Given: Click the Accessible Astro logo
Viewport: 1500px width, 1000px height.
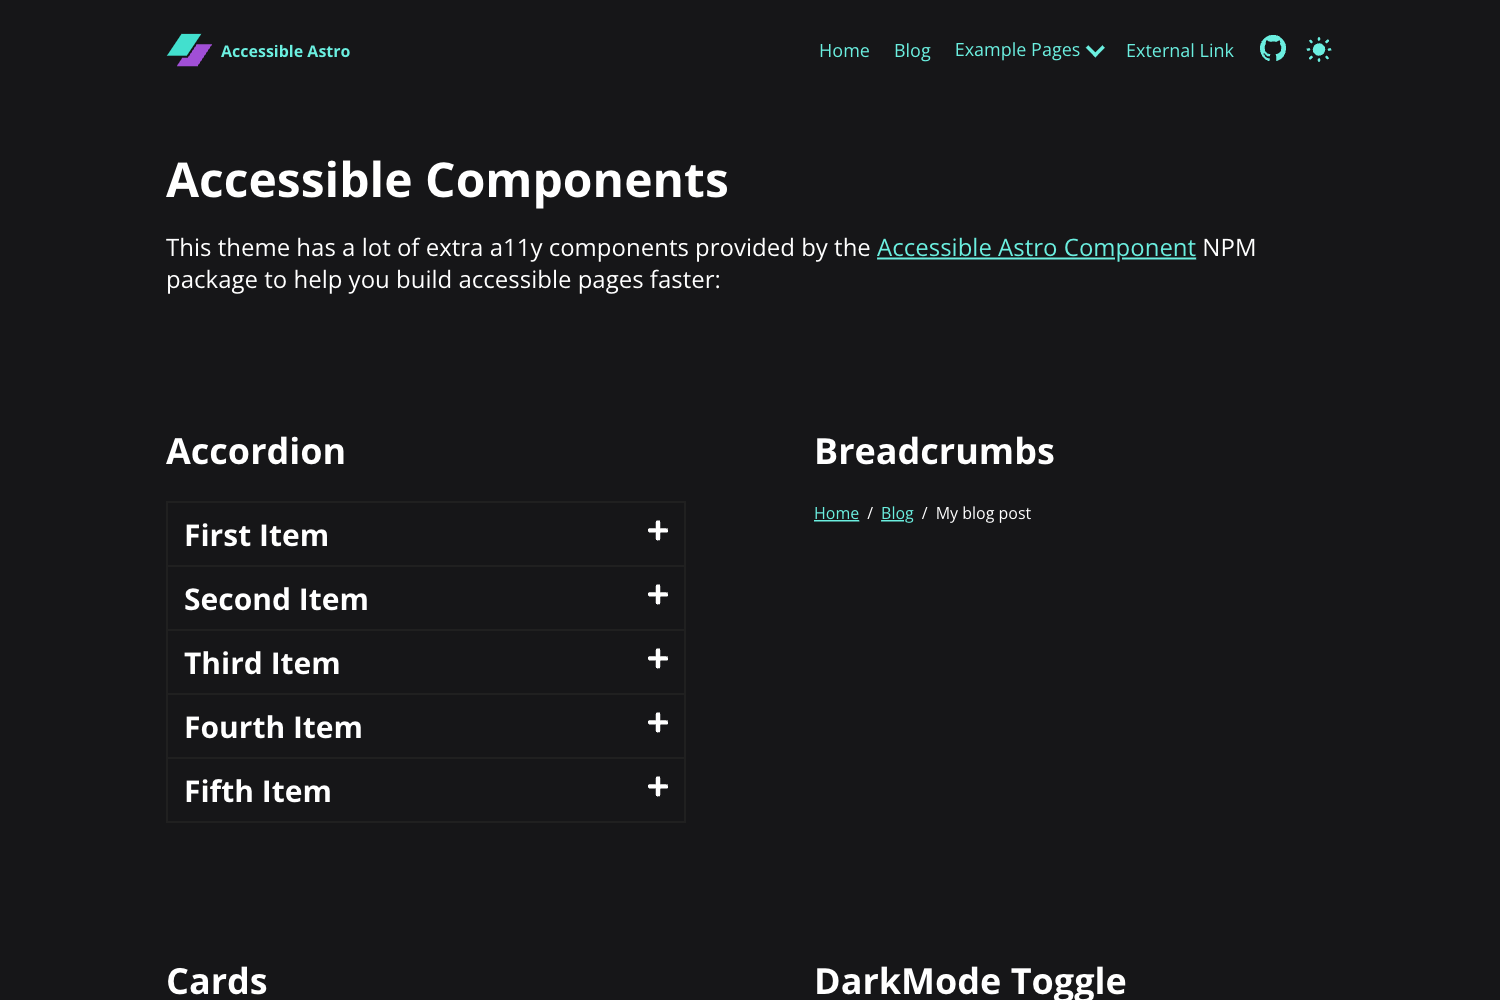Looking at the screenshot, I should (259, 50).
